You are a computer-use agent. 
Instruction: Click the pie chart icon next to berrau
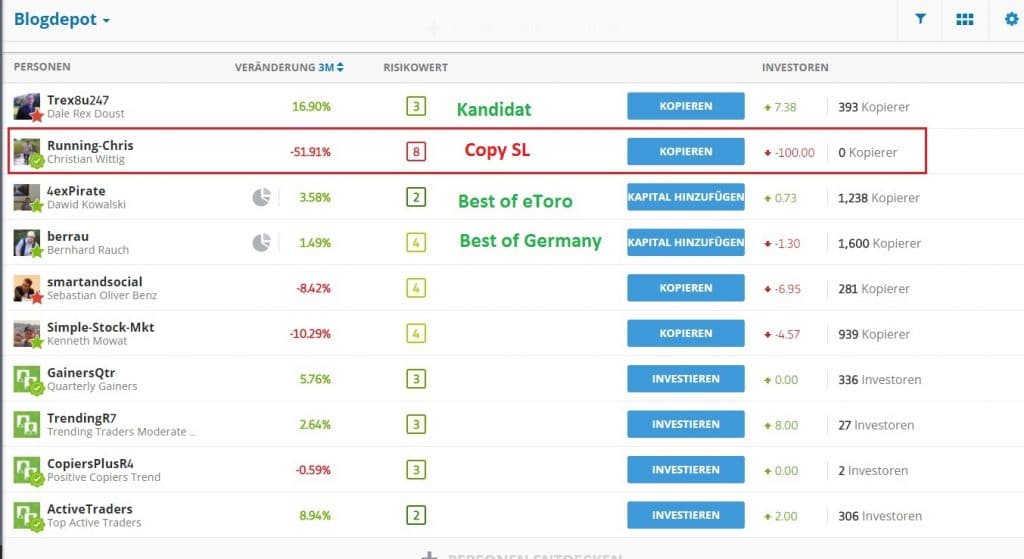262,242
